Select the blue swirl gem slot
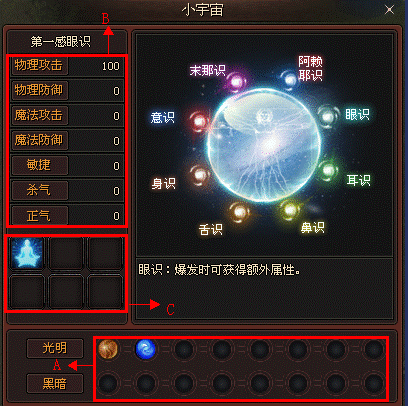 145,349
